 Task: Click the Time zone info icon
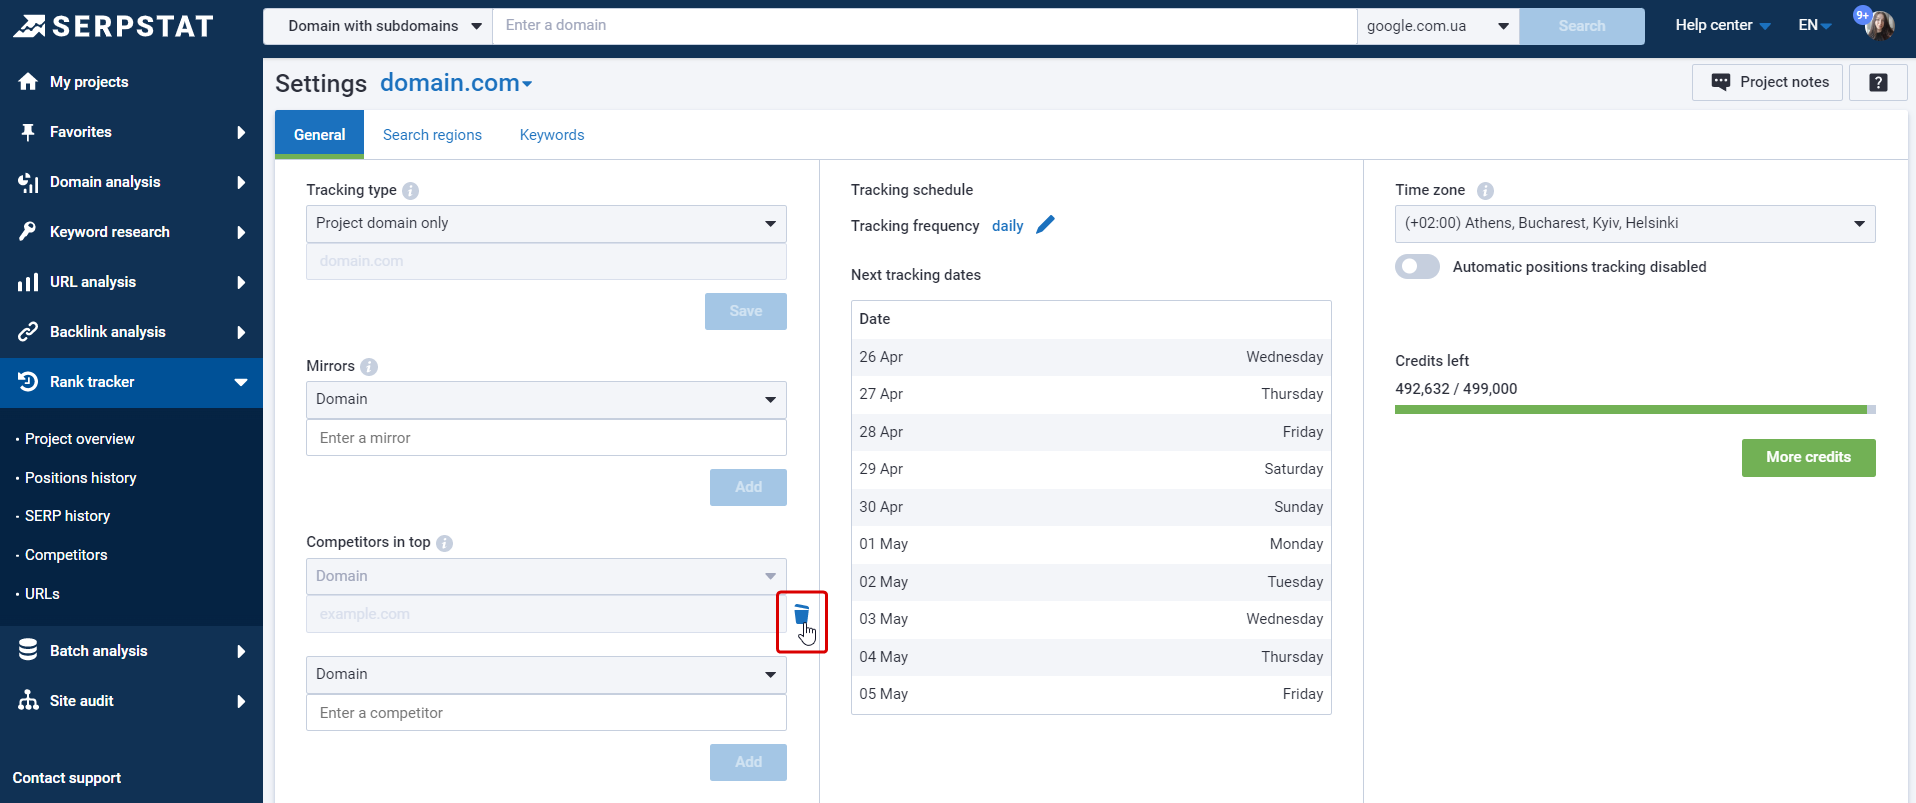pyautogui.click(x=1485, y=191)
